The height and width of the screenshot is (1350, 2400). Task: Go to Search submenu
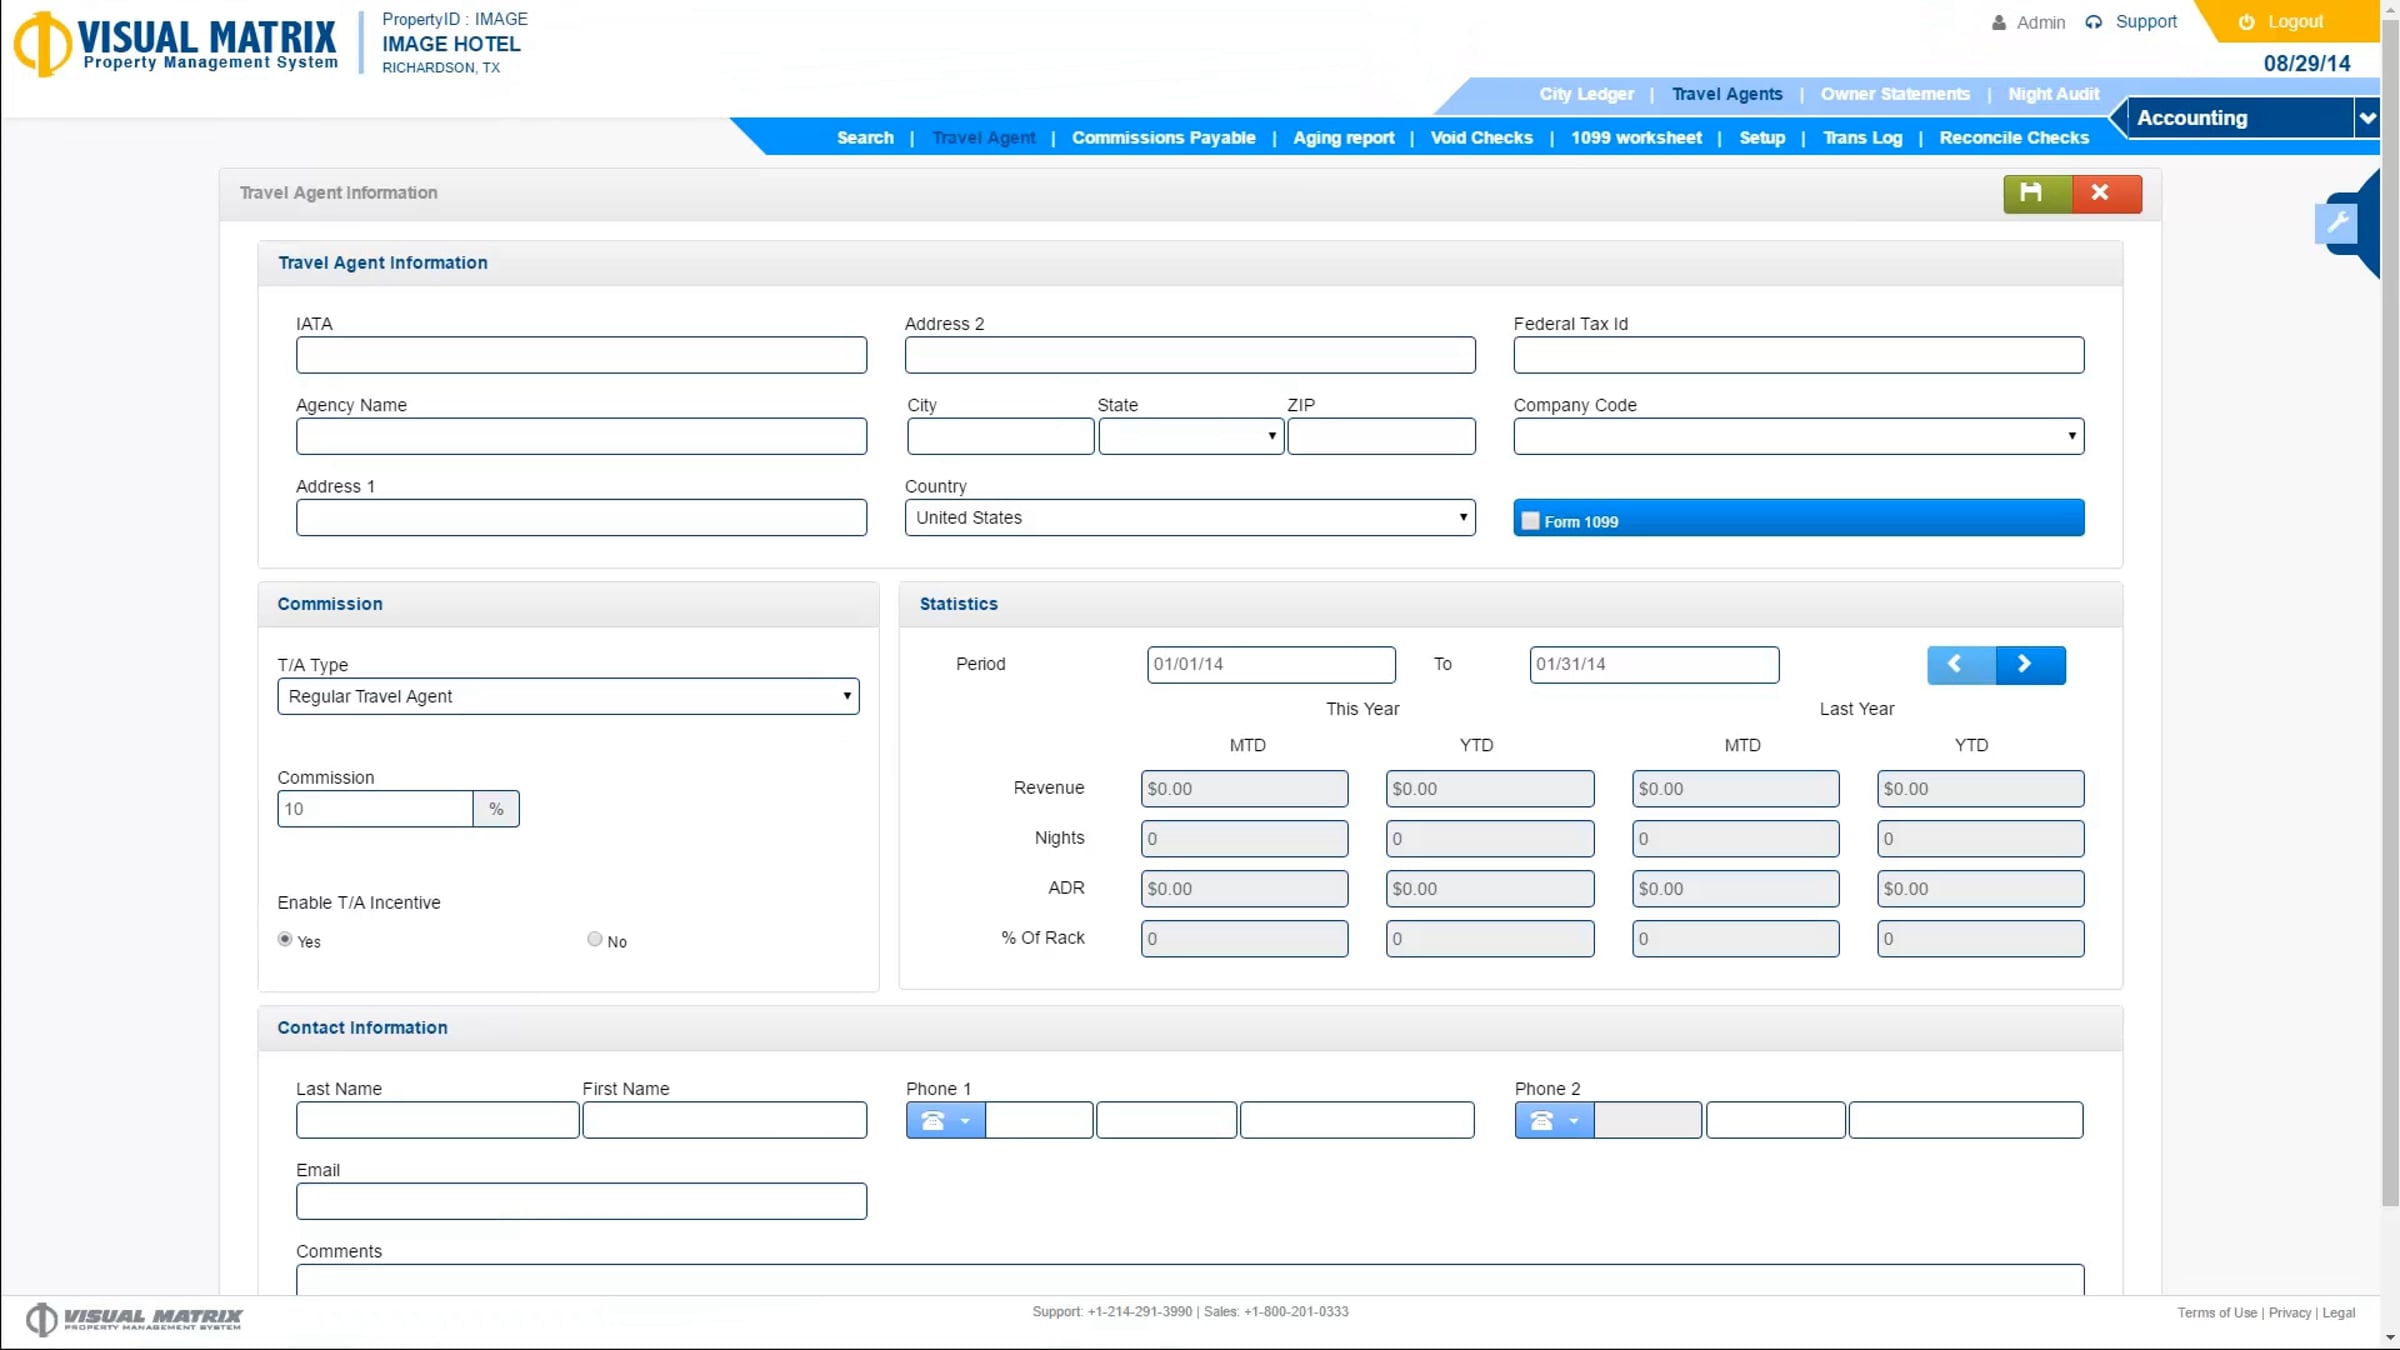(x=865, y=138)
